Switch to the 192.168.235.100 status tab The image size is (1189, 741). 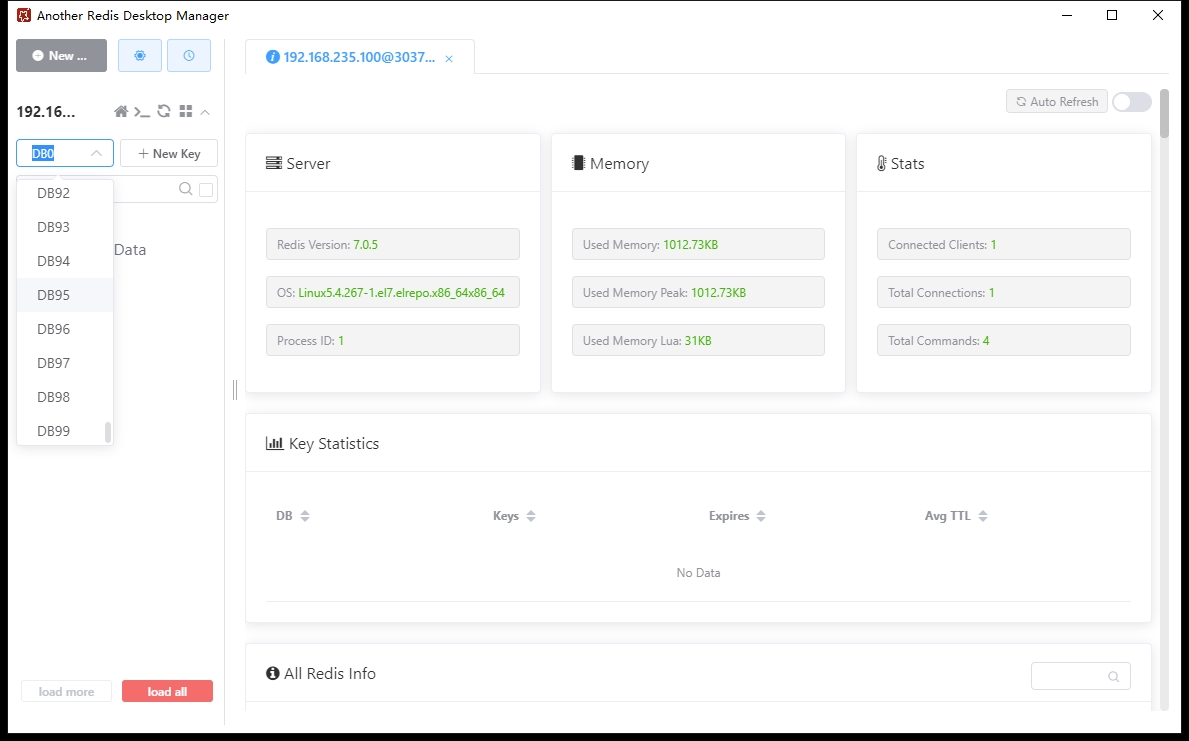tap(351, 58)
